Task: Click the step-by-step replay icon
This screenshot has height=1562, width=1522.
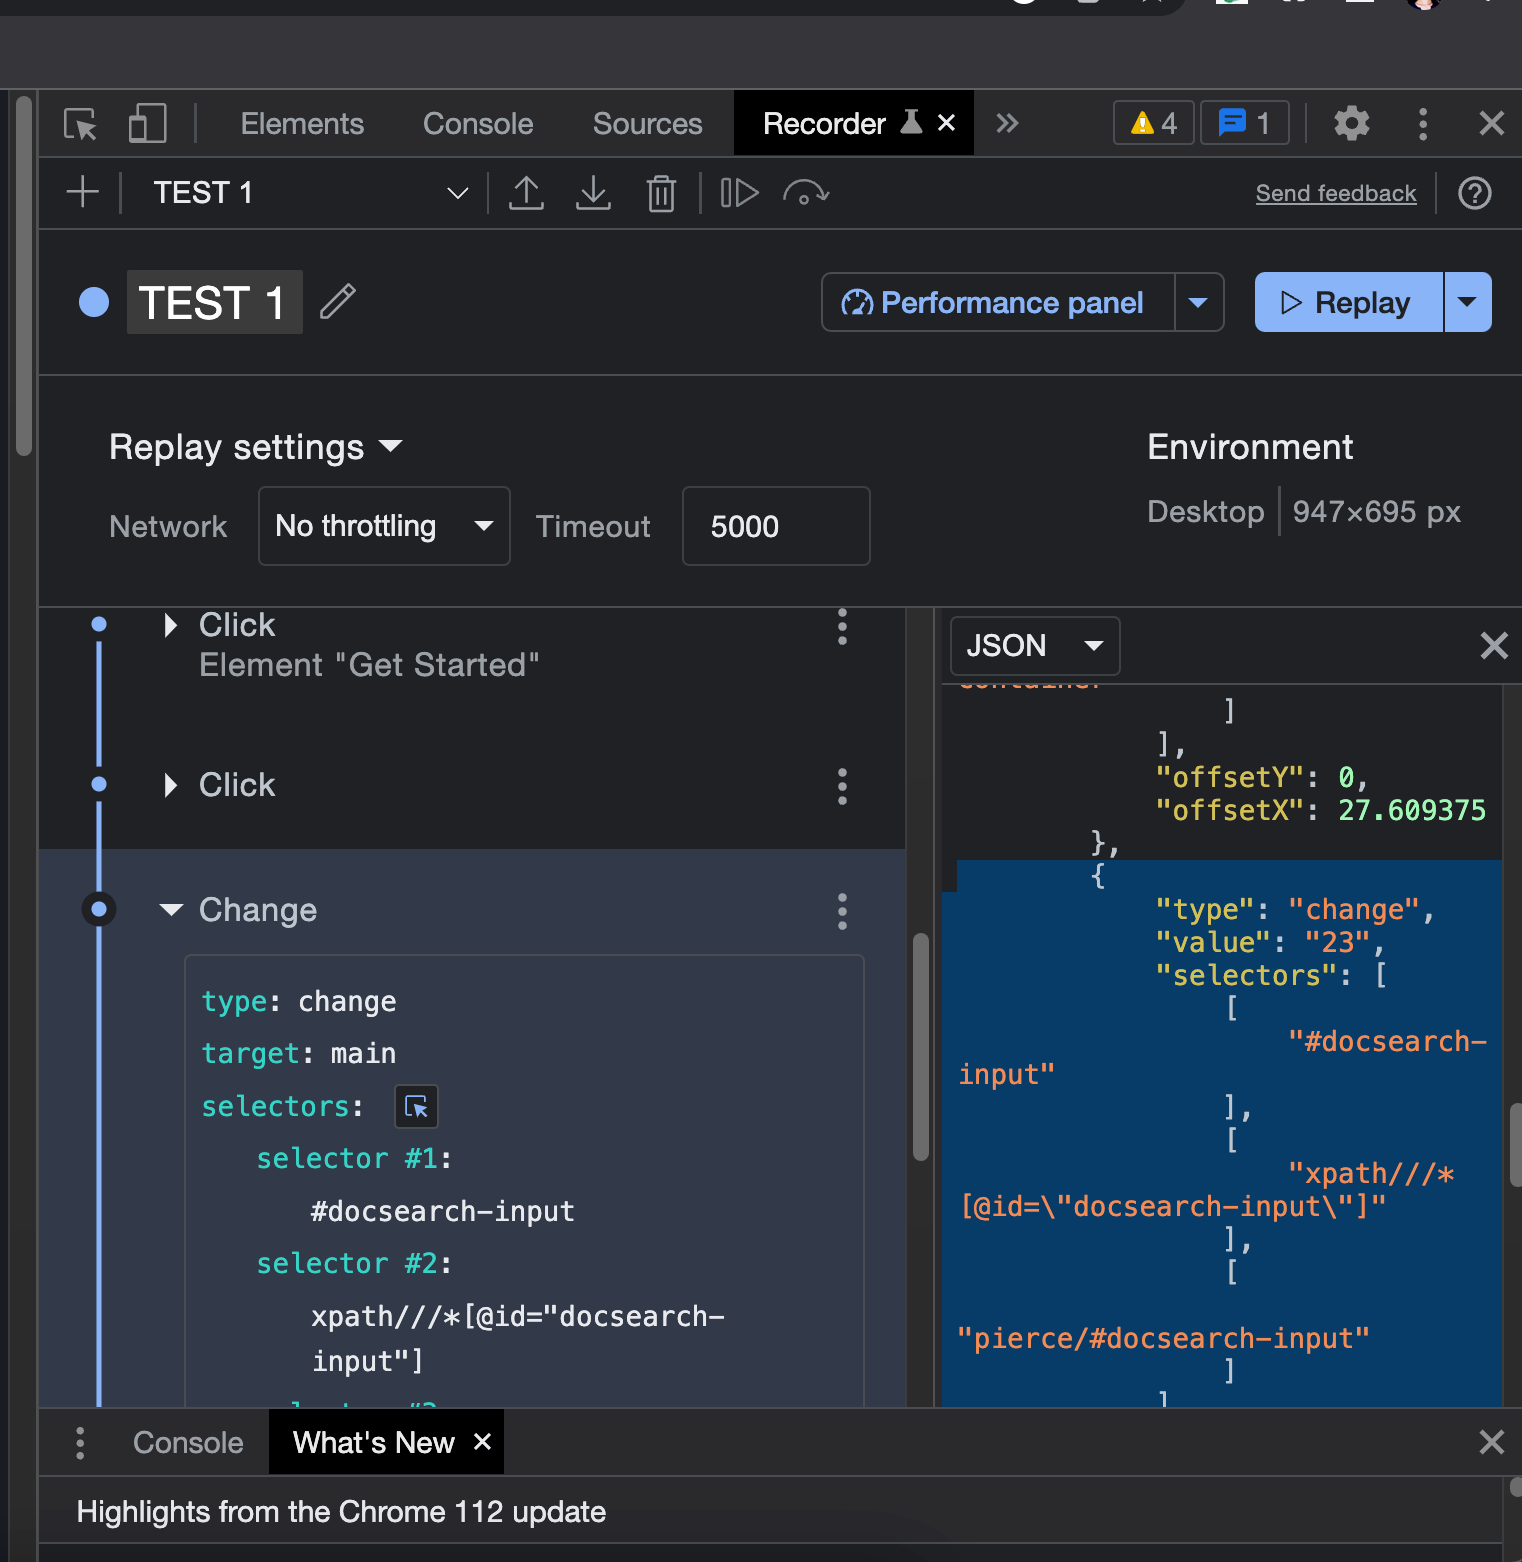Action: [739, 193]
